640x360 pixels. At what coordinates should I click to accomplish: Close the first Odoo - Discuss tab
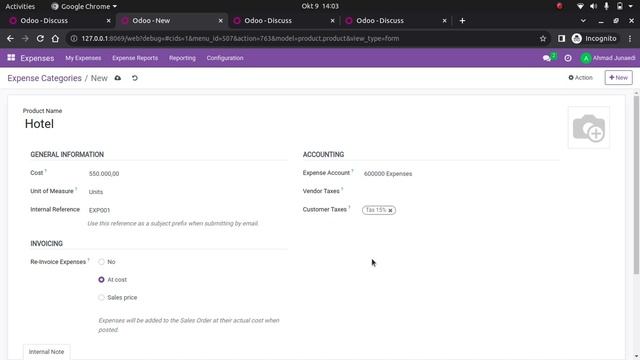click(108, 20)
